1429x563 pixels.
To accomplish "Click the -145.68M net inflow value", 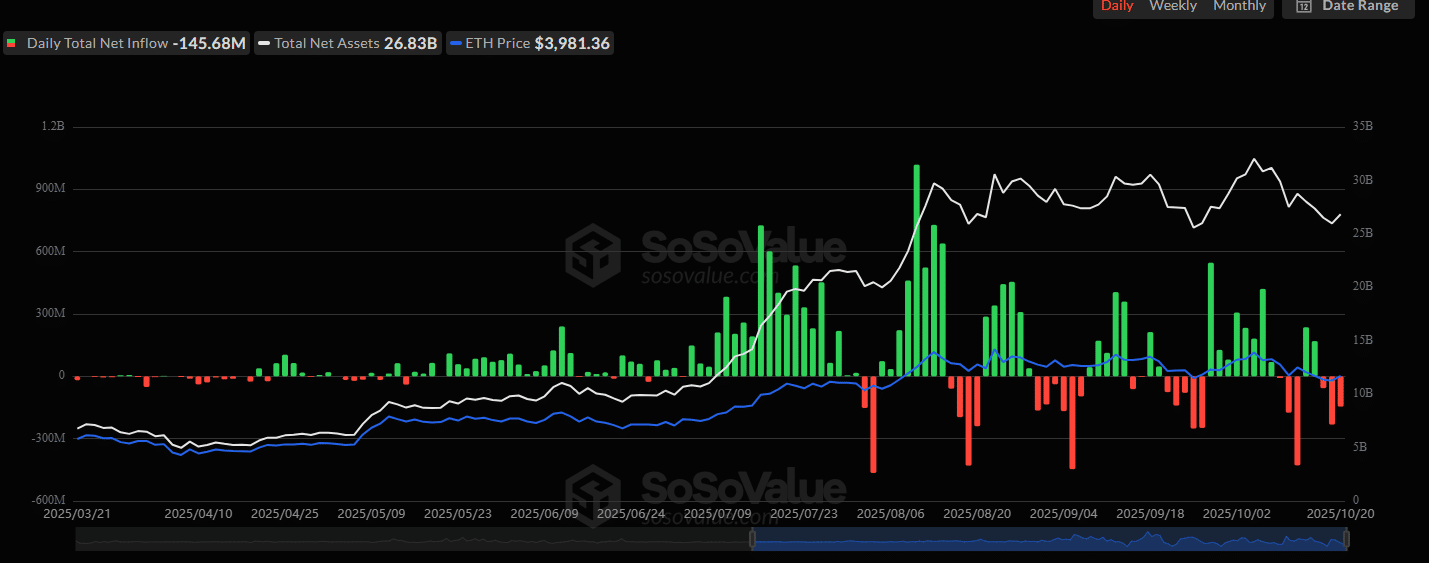I will coord(209,44).
